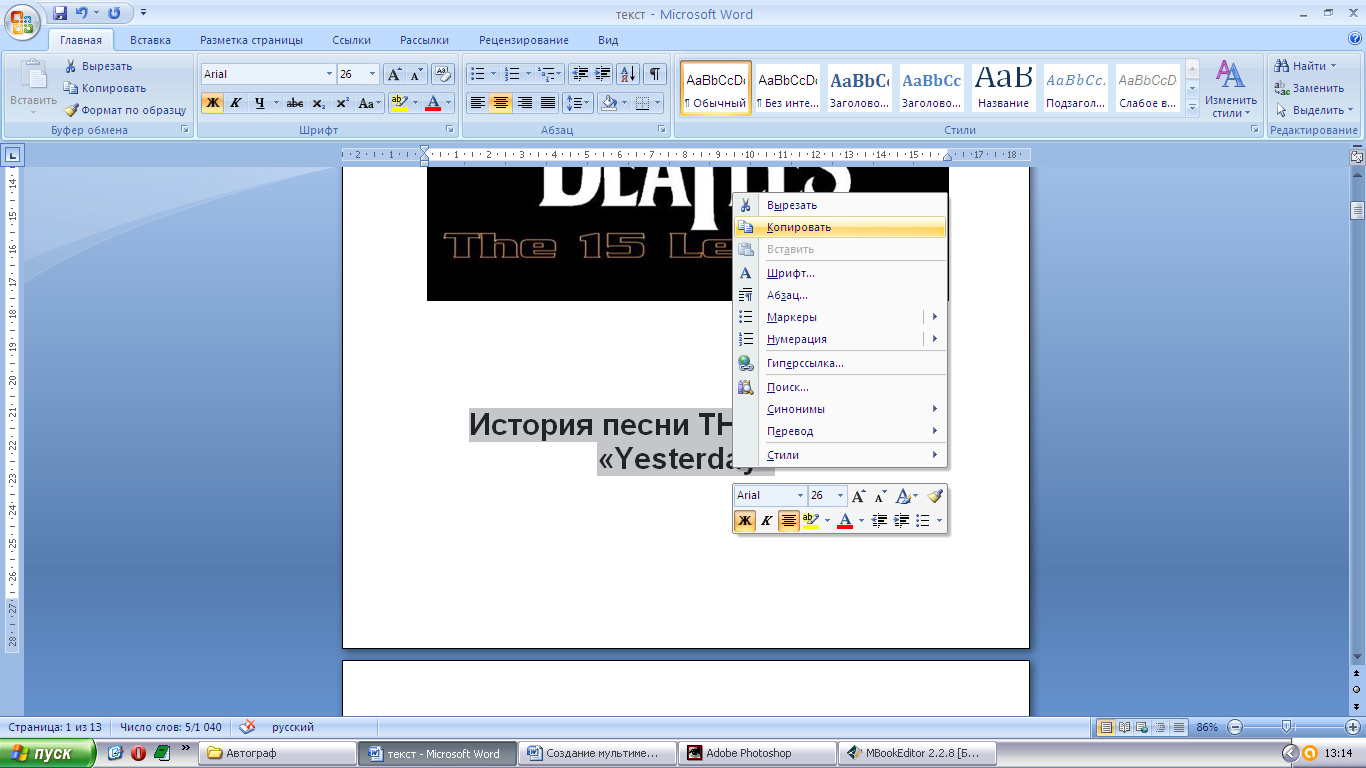Open Выделить dropdown
The height and width of the screenshot is (768, 1366).
[1315, 110]
